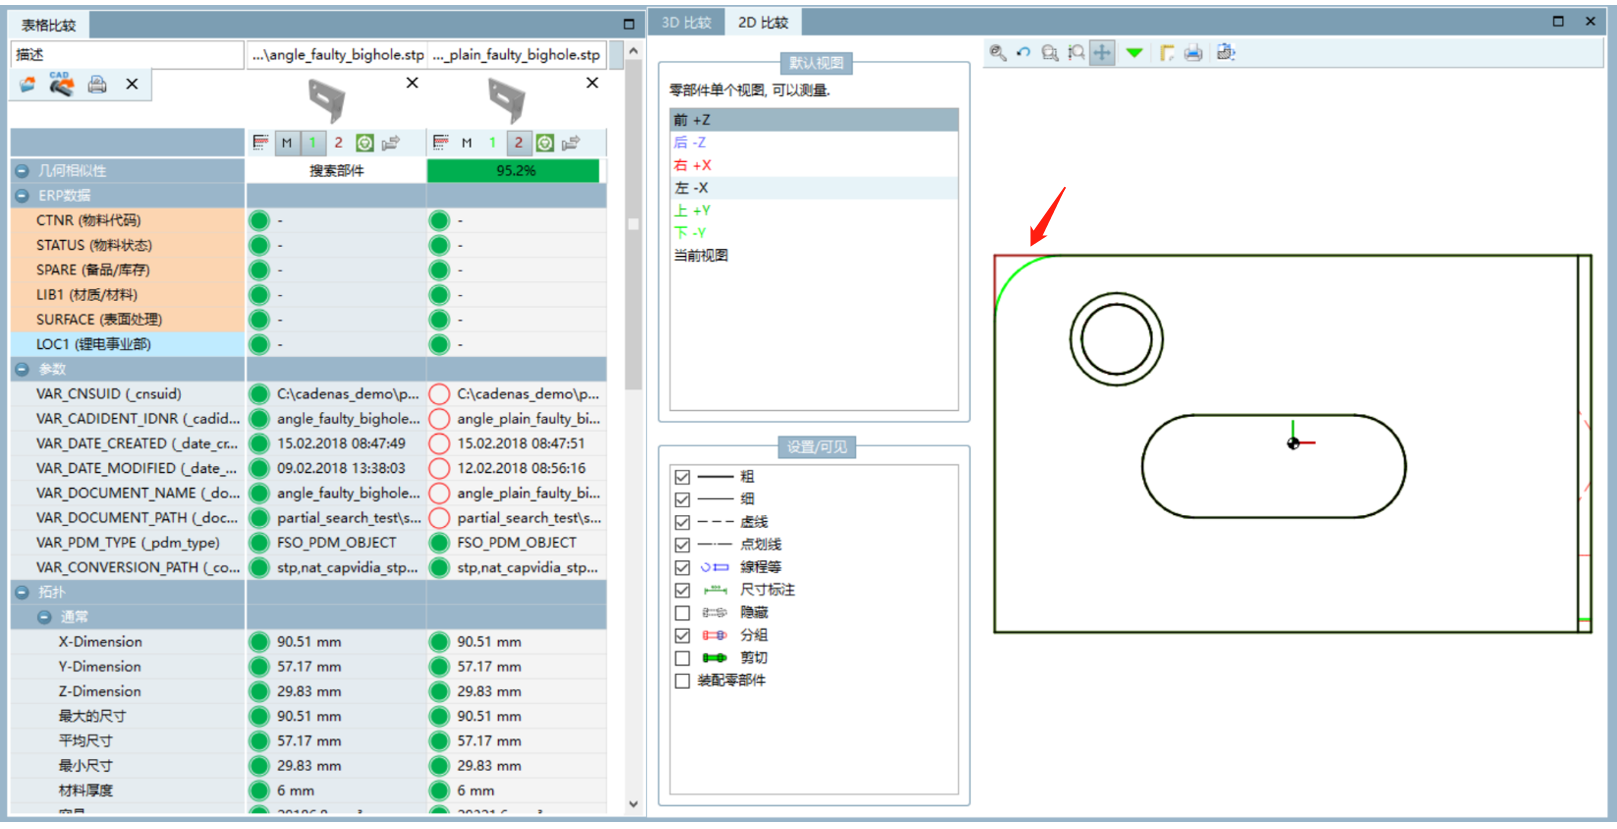Click export arrow icon in first column
This screenshot has width=1617, height=829.
[391, 143]
